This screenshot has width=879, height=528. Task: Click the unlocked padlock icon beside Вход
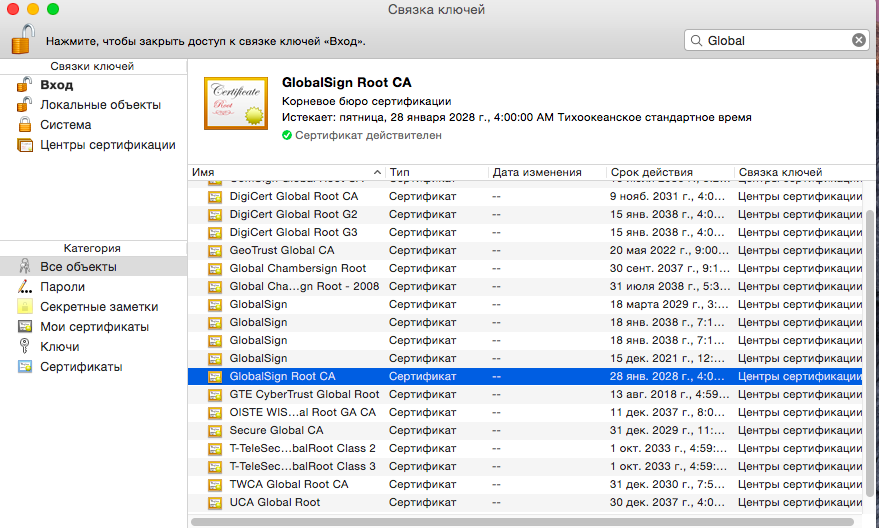(25, 85)
